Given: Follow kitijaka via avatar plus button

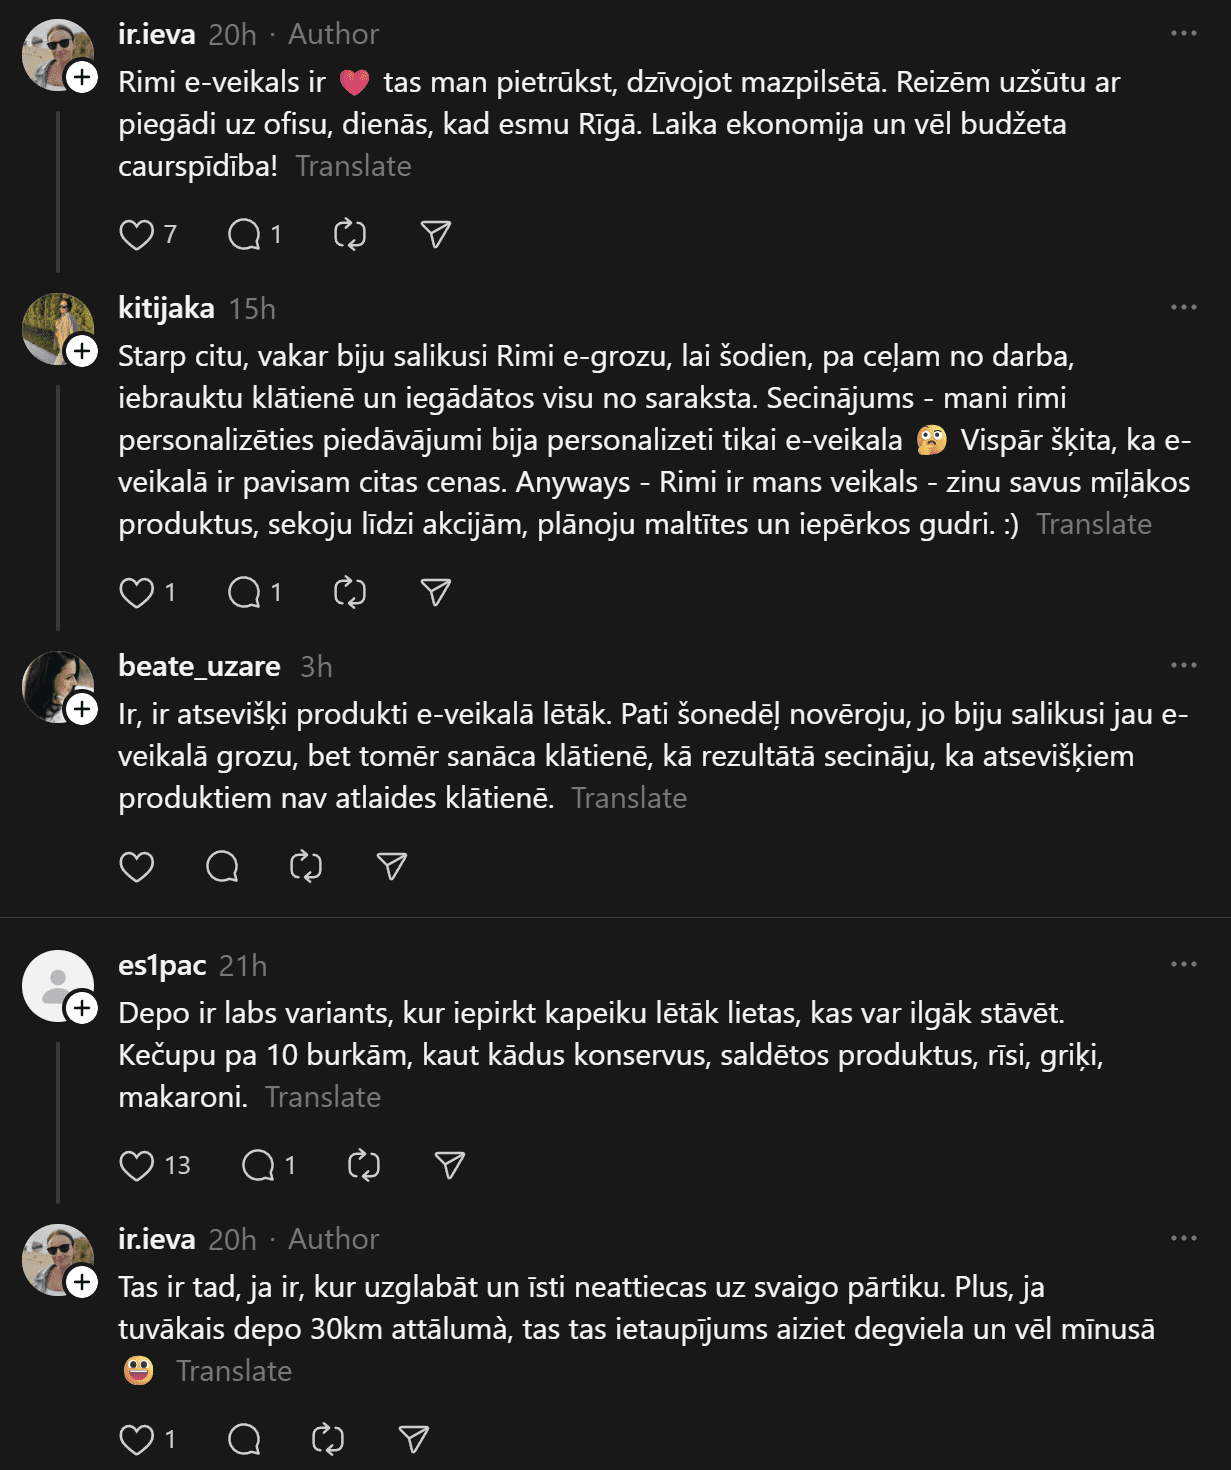Looking at the screenshot, I should point(82,351).
